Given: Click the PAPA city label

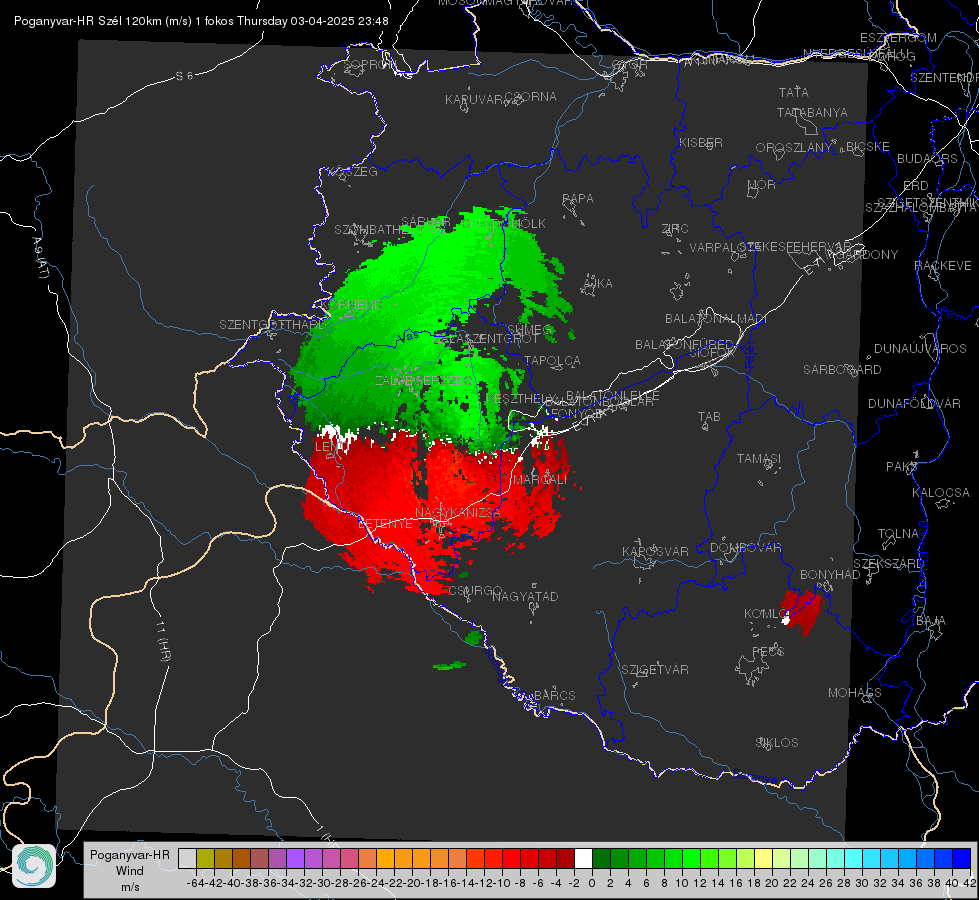Looking at the screenshot, I should pyautogui.click(x=578, y=198).
